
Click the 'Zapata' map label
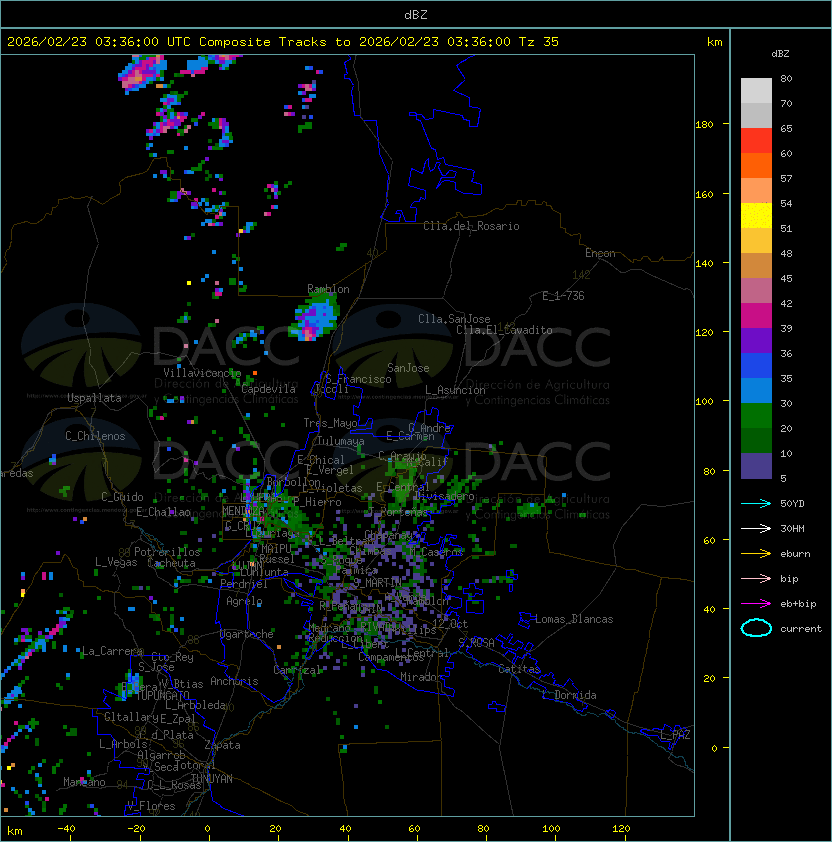point(222,745)
